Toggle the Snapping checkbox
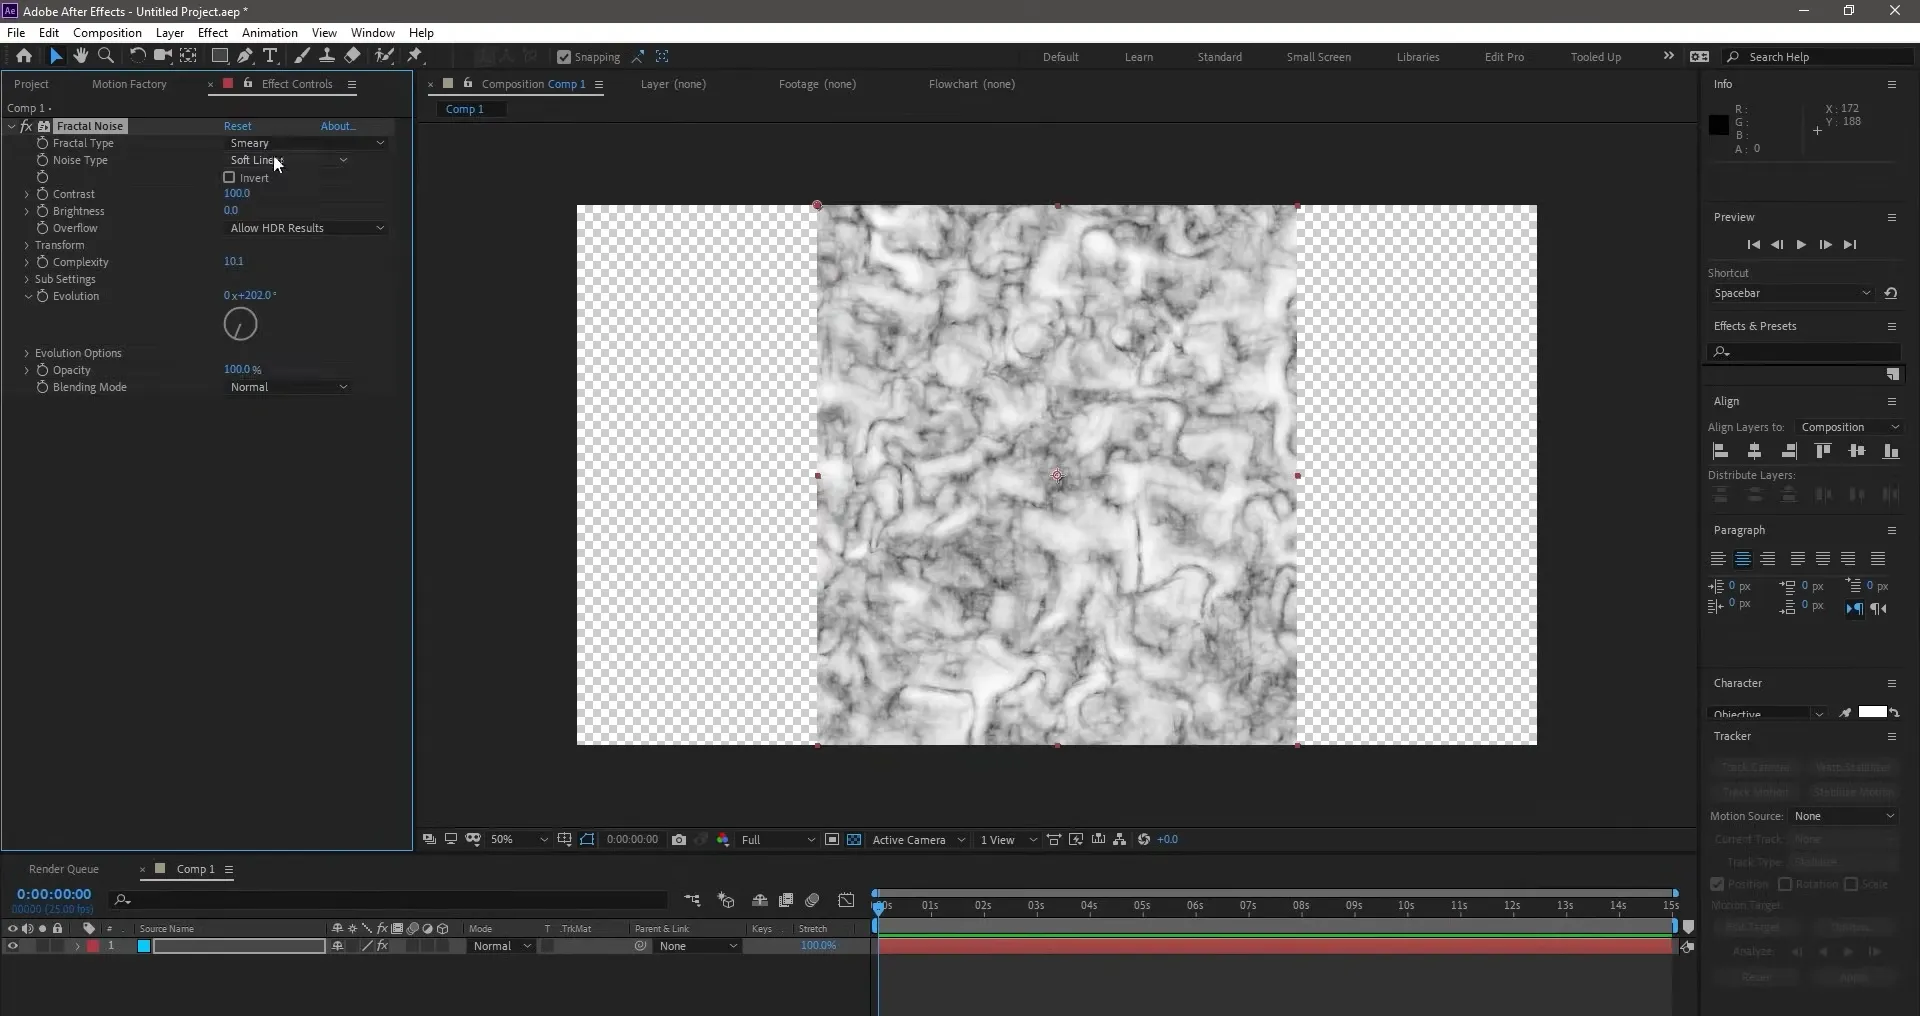Viewport: 1920px width, 1016px height. coord(564,57)
